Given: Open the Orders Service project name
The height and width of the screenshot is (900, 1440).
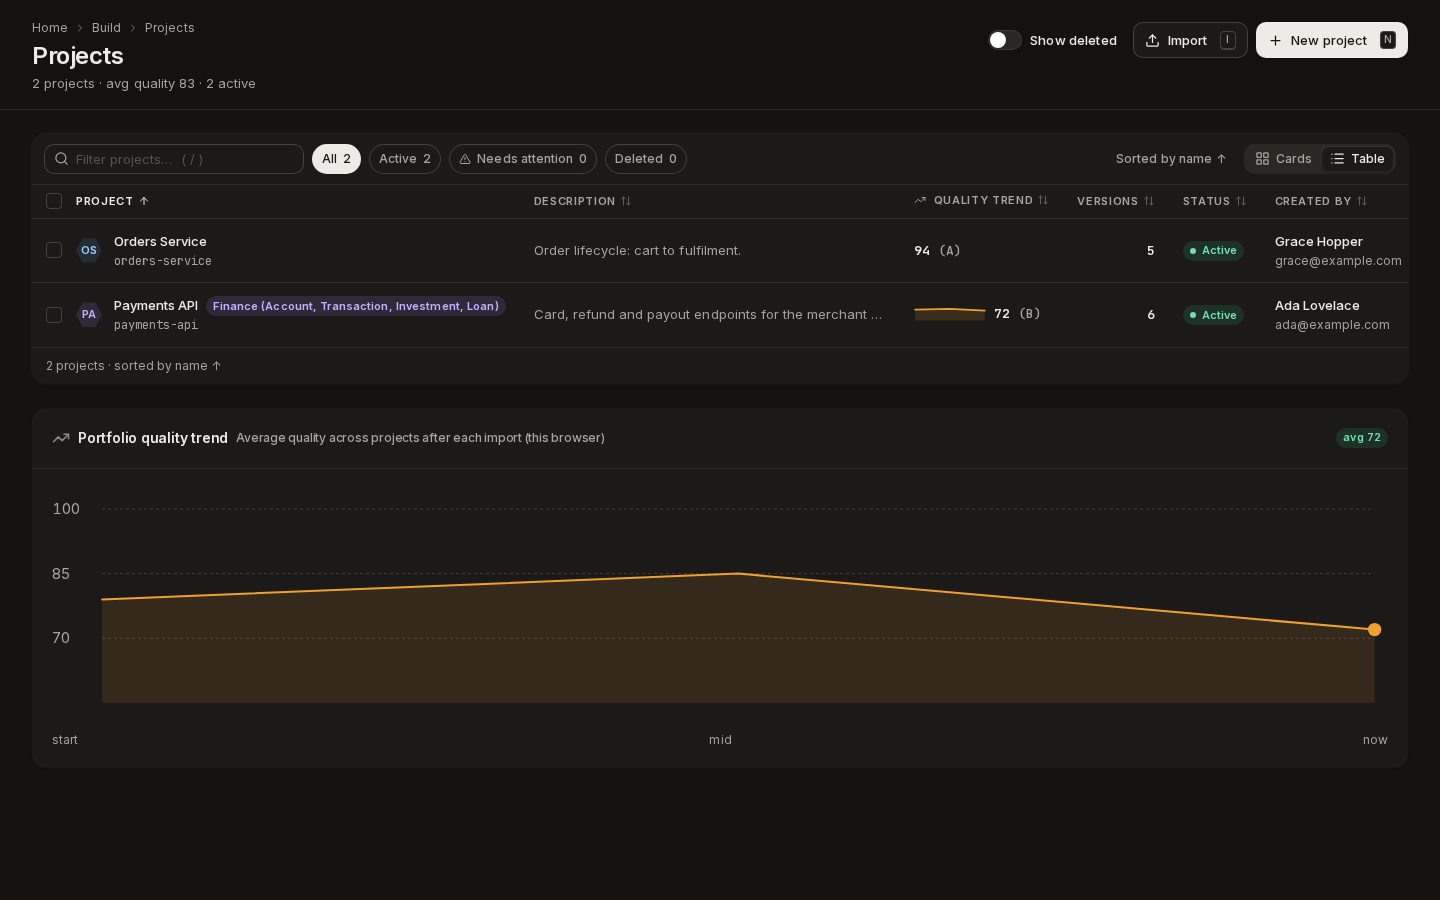Looking at the screenshot, I should click(160, 242).
